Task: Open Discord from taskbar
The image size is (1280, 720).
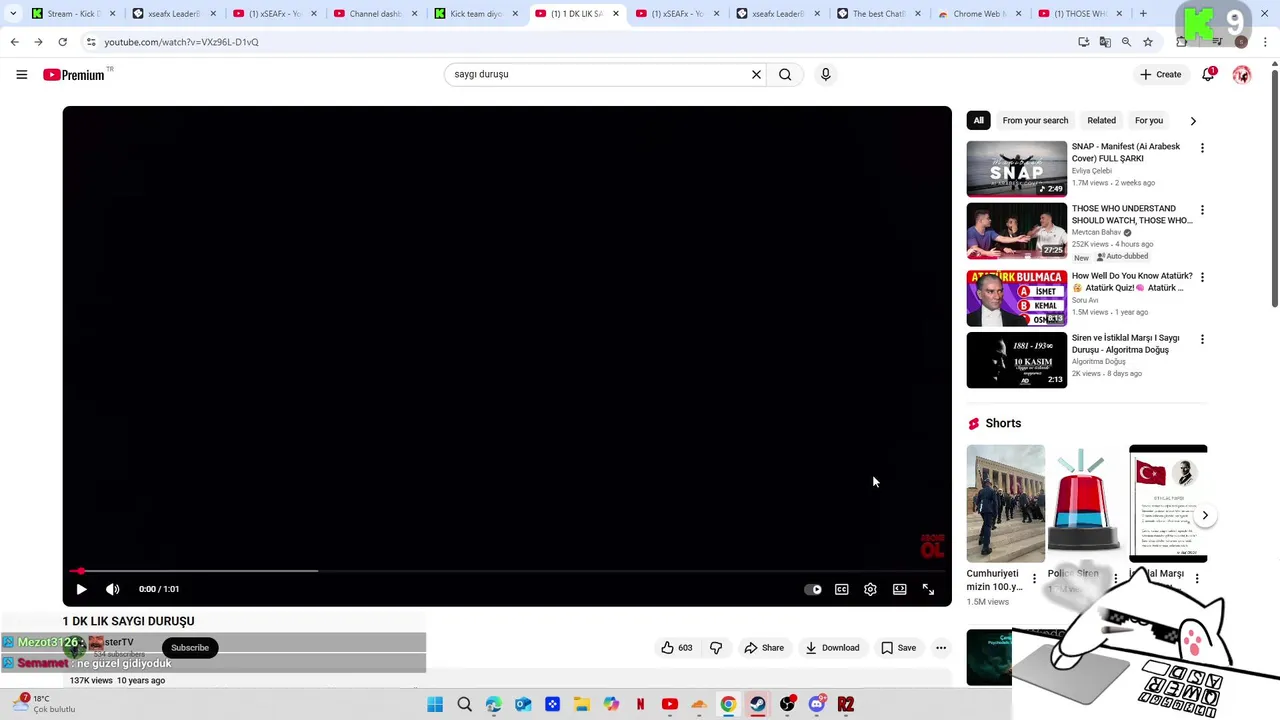Action: pyautogui.click(x=816, y=704)
